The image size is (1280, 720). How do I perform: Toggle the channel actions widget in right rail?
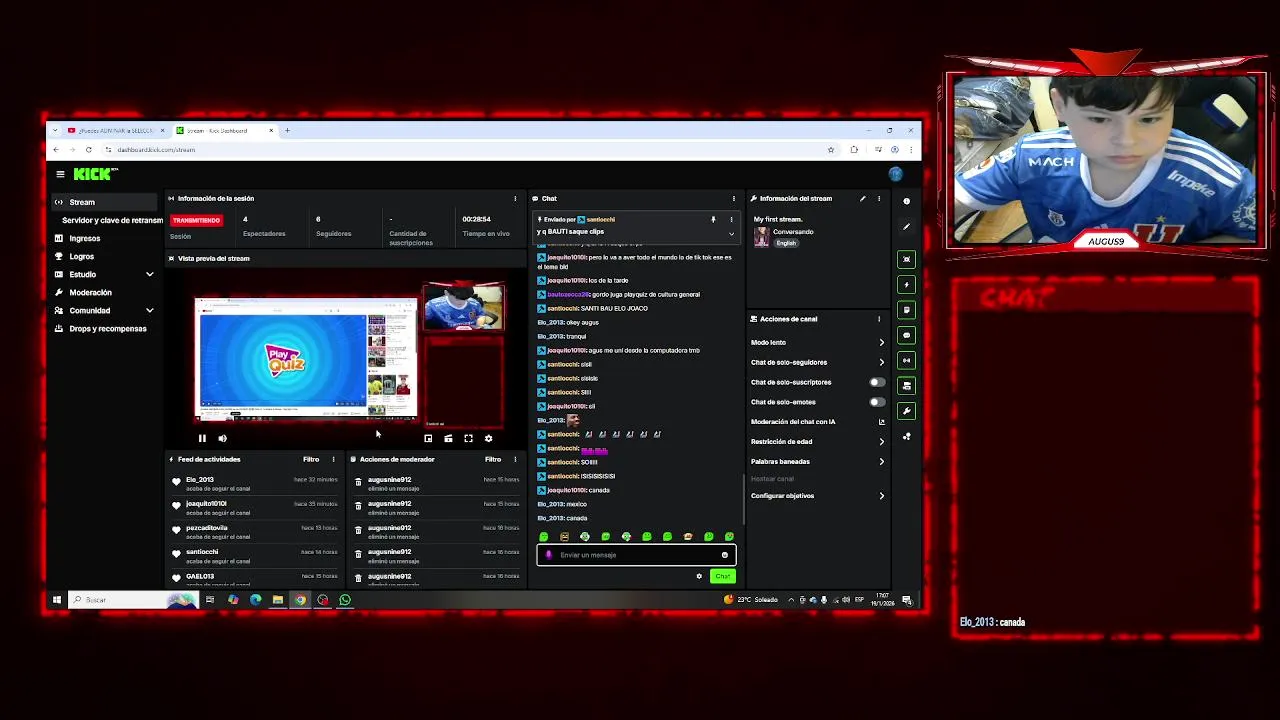pyautogui.click(x=906, y=386)
